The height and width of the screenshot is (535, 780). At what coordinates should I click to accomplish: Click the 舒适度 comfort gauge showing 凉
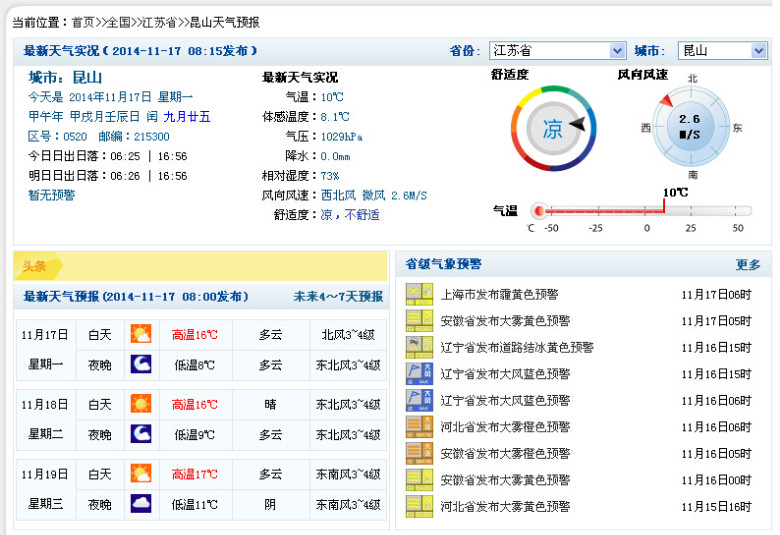(551, 129)
